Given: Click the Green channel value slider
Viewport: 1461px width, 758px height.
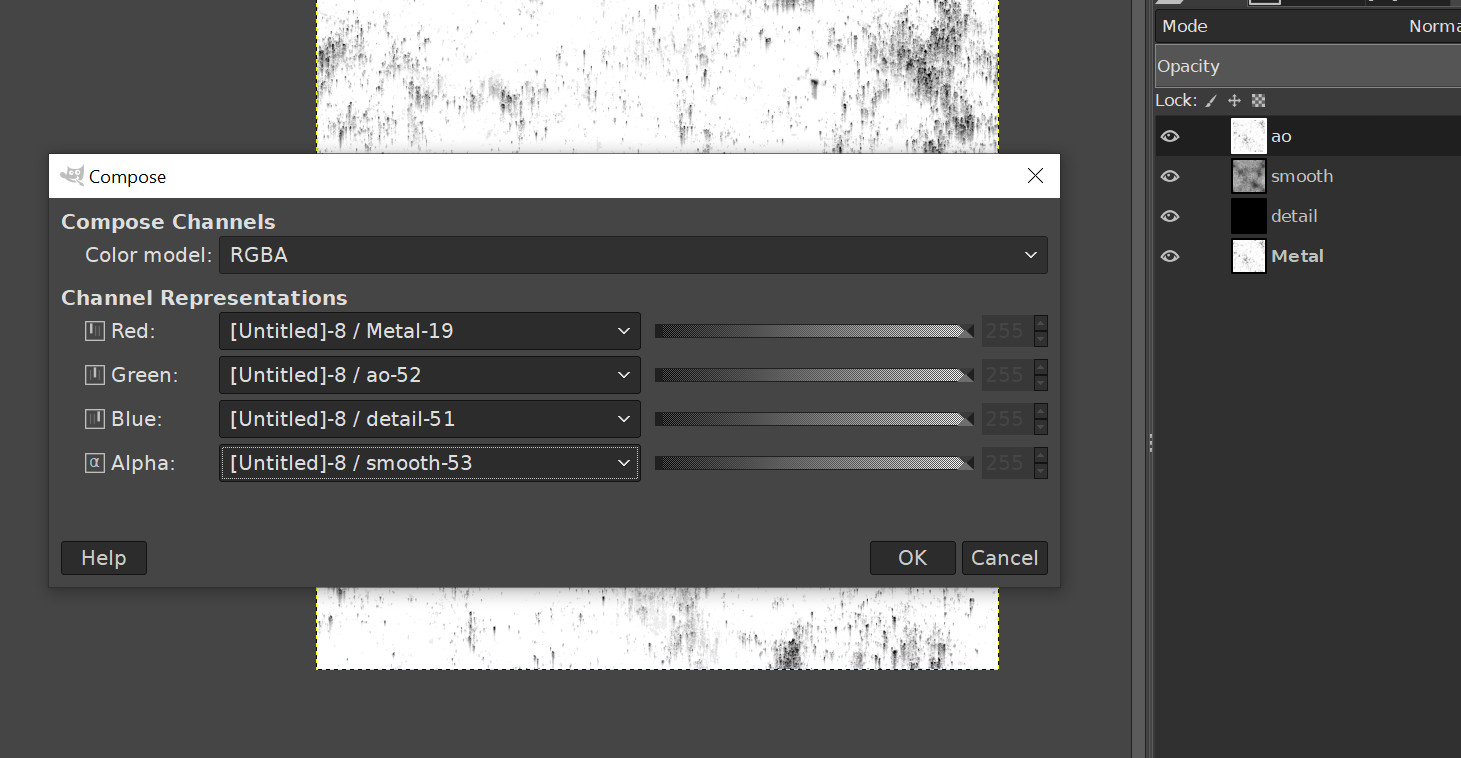Looking at the screenshot, I should point(812,375).
